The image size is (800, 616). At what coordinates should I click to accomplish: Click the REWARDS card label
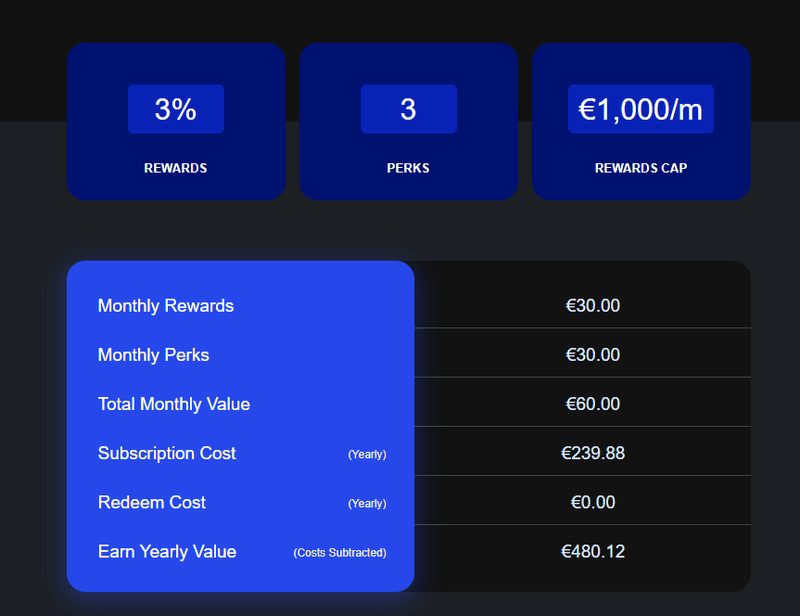click(x=176, y=168)
